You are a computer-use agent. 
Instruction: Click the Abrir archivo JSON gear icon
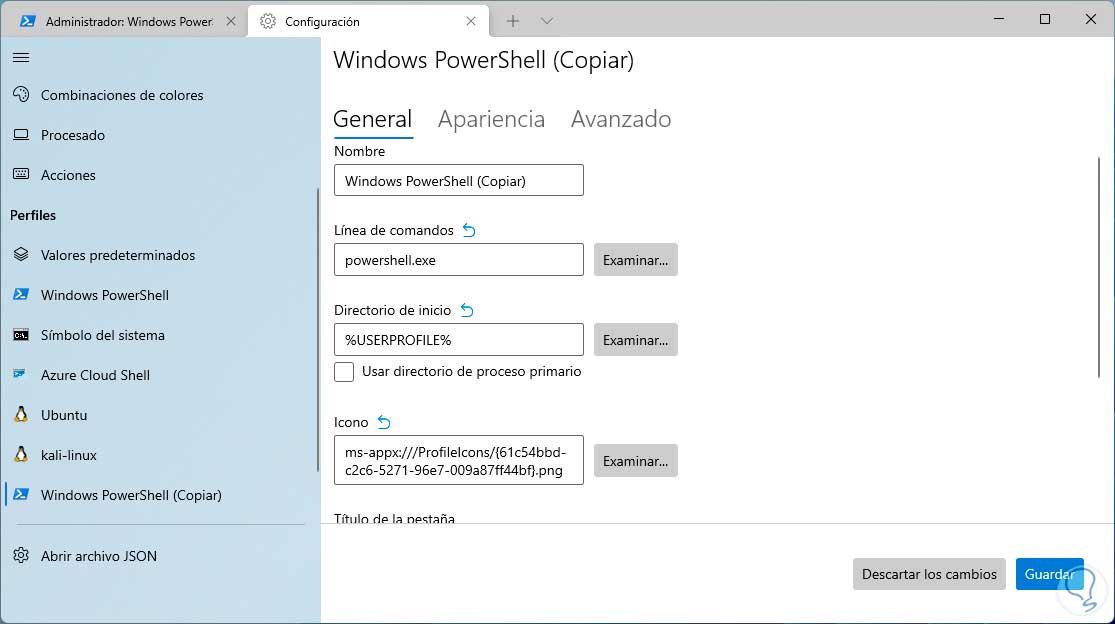pos(21,556)
